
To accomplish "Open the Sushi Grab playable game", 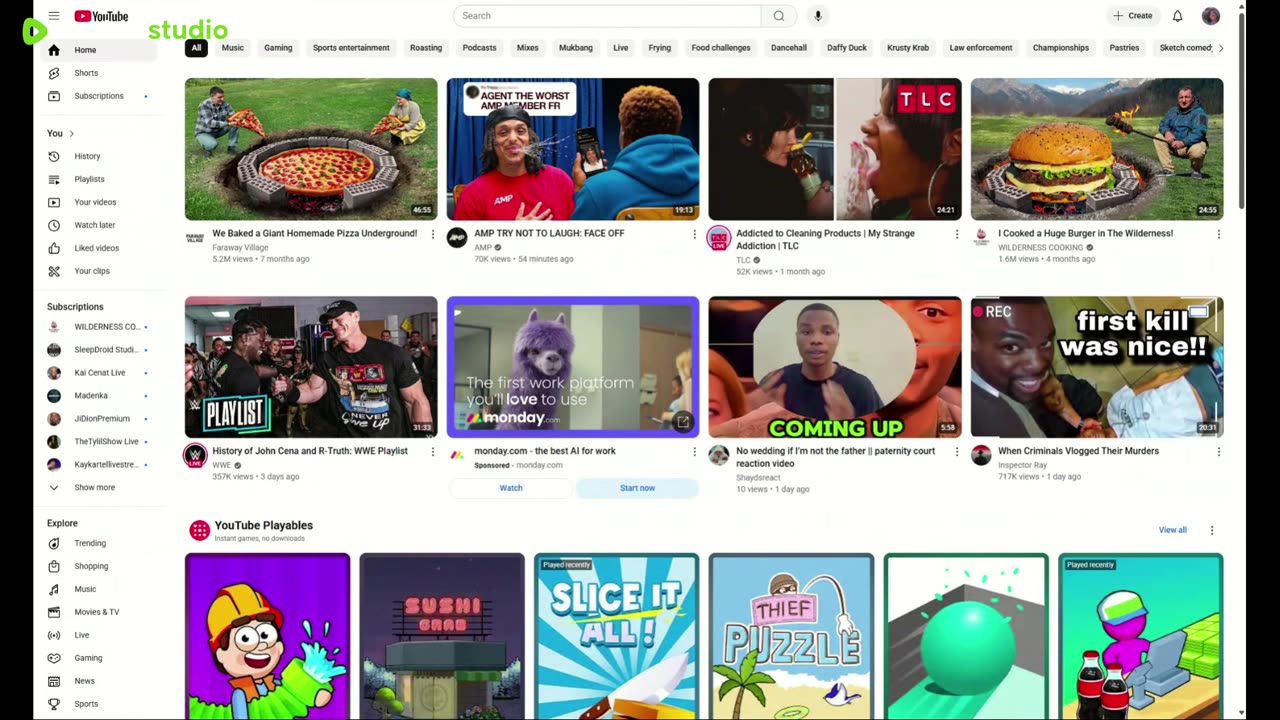I will point(442,636).
